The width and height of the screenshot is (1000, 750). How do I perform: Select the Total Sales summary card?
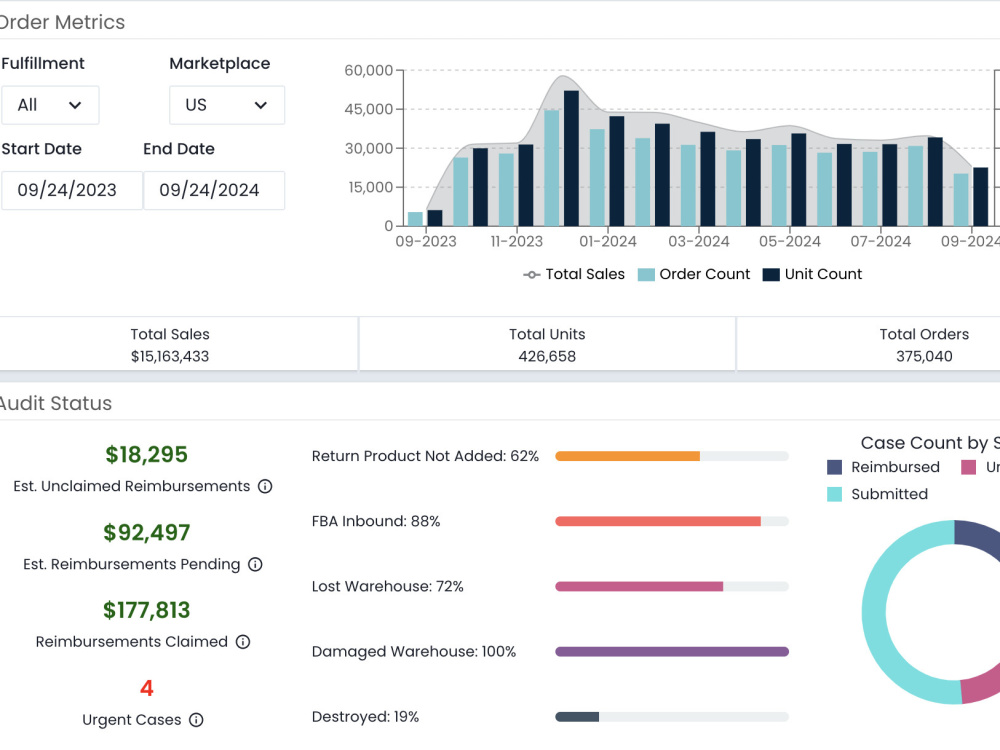[x=170, y=344]
